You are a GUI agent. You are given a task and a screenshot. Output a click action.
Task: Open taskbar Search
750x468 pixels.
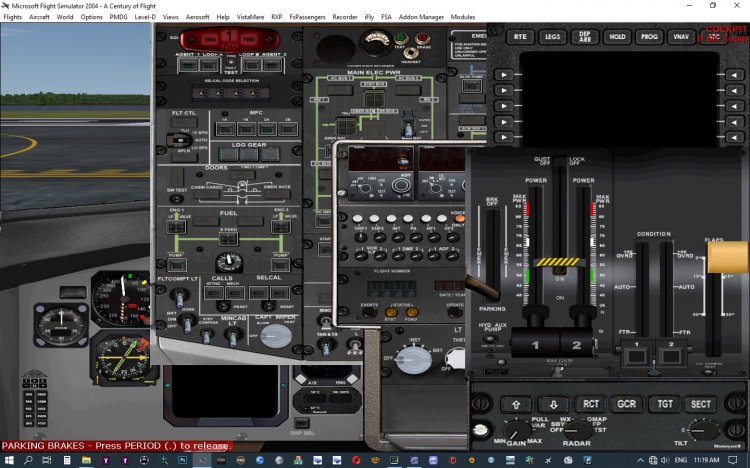28,460
